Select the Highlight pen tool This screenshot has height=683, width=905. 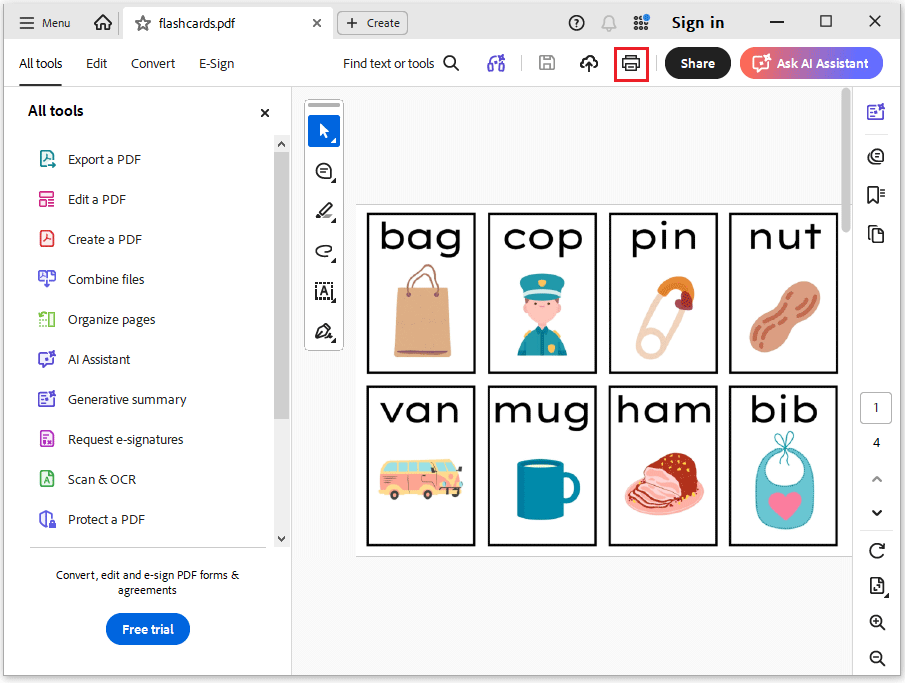[x=324, y=211]
